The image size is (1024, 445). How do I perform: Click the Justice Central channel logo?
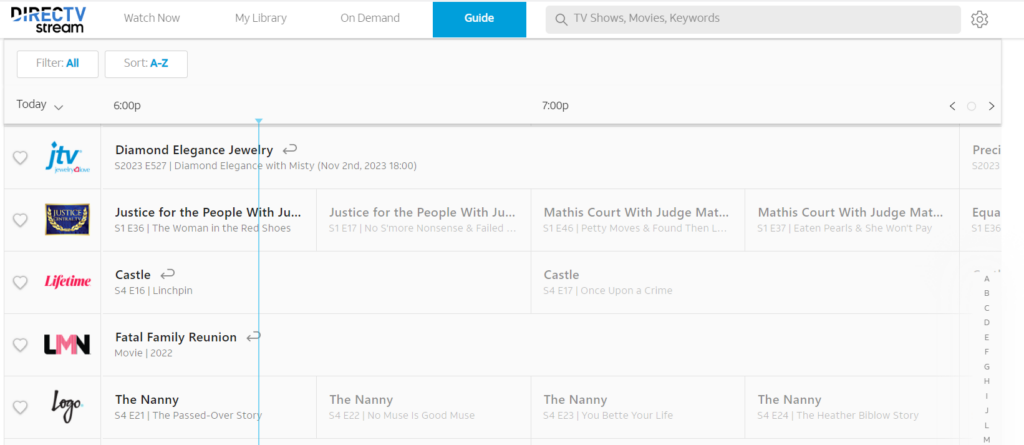(x=67, y=220)
